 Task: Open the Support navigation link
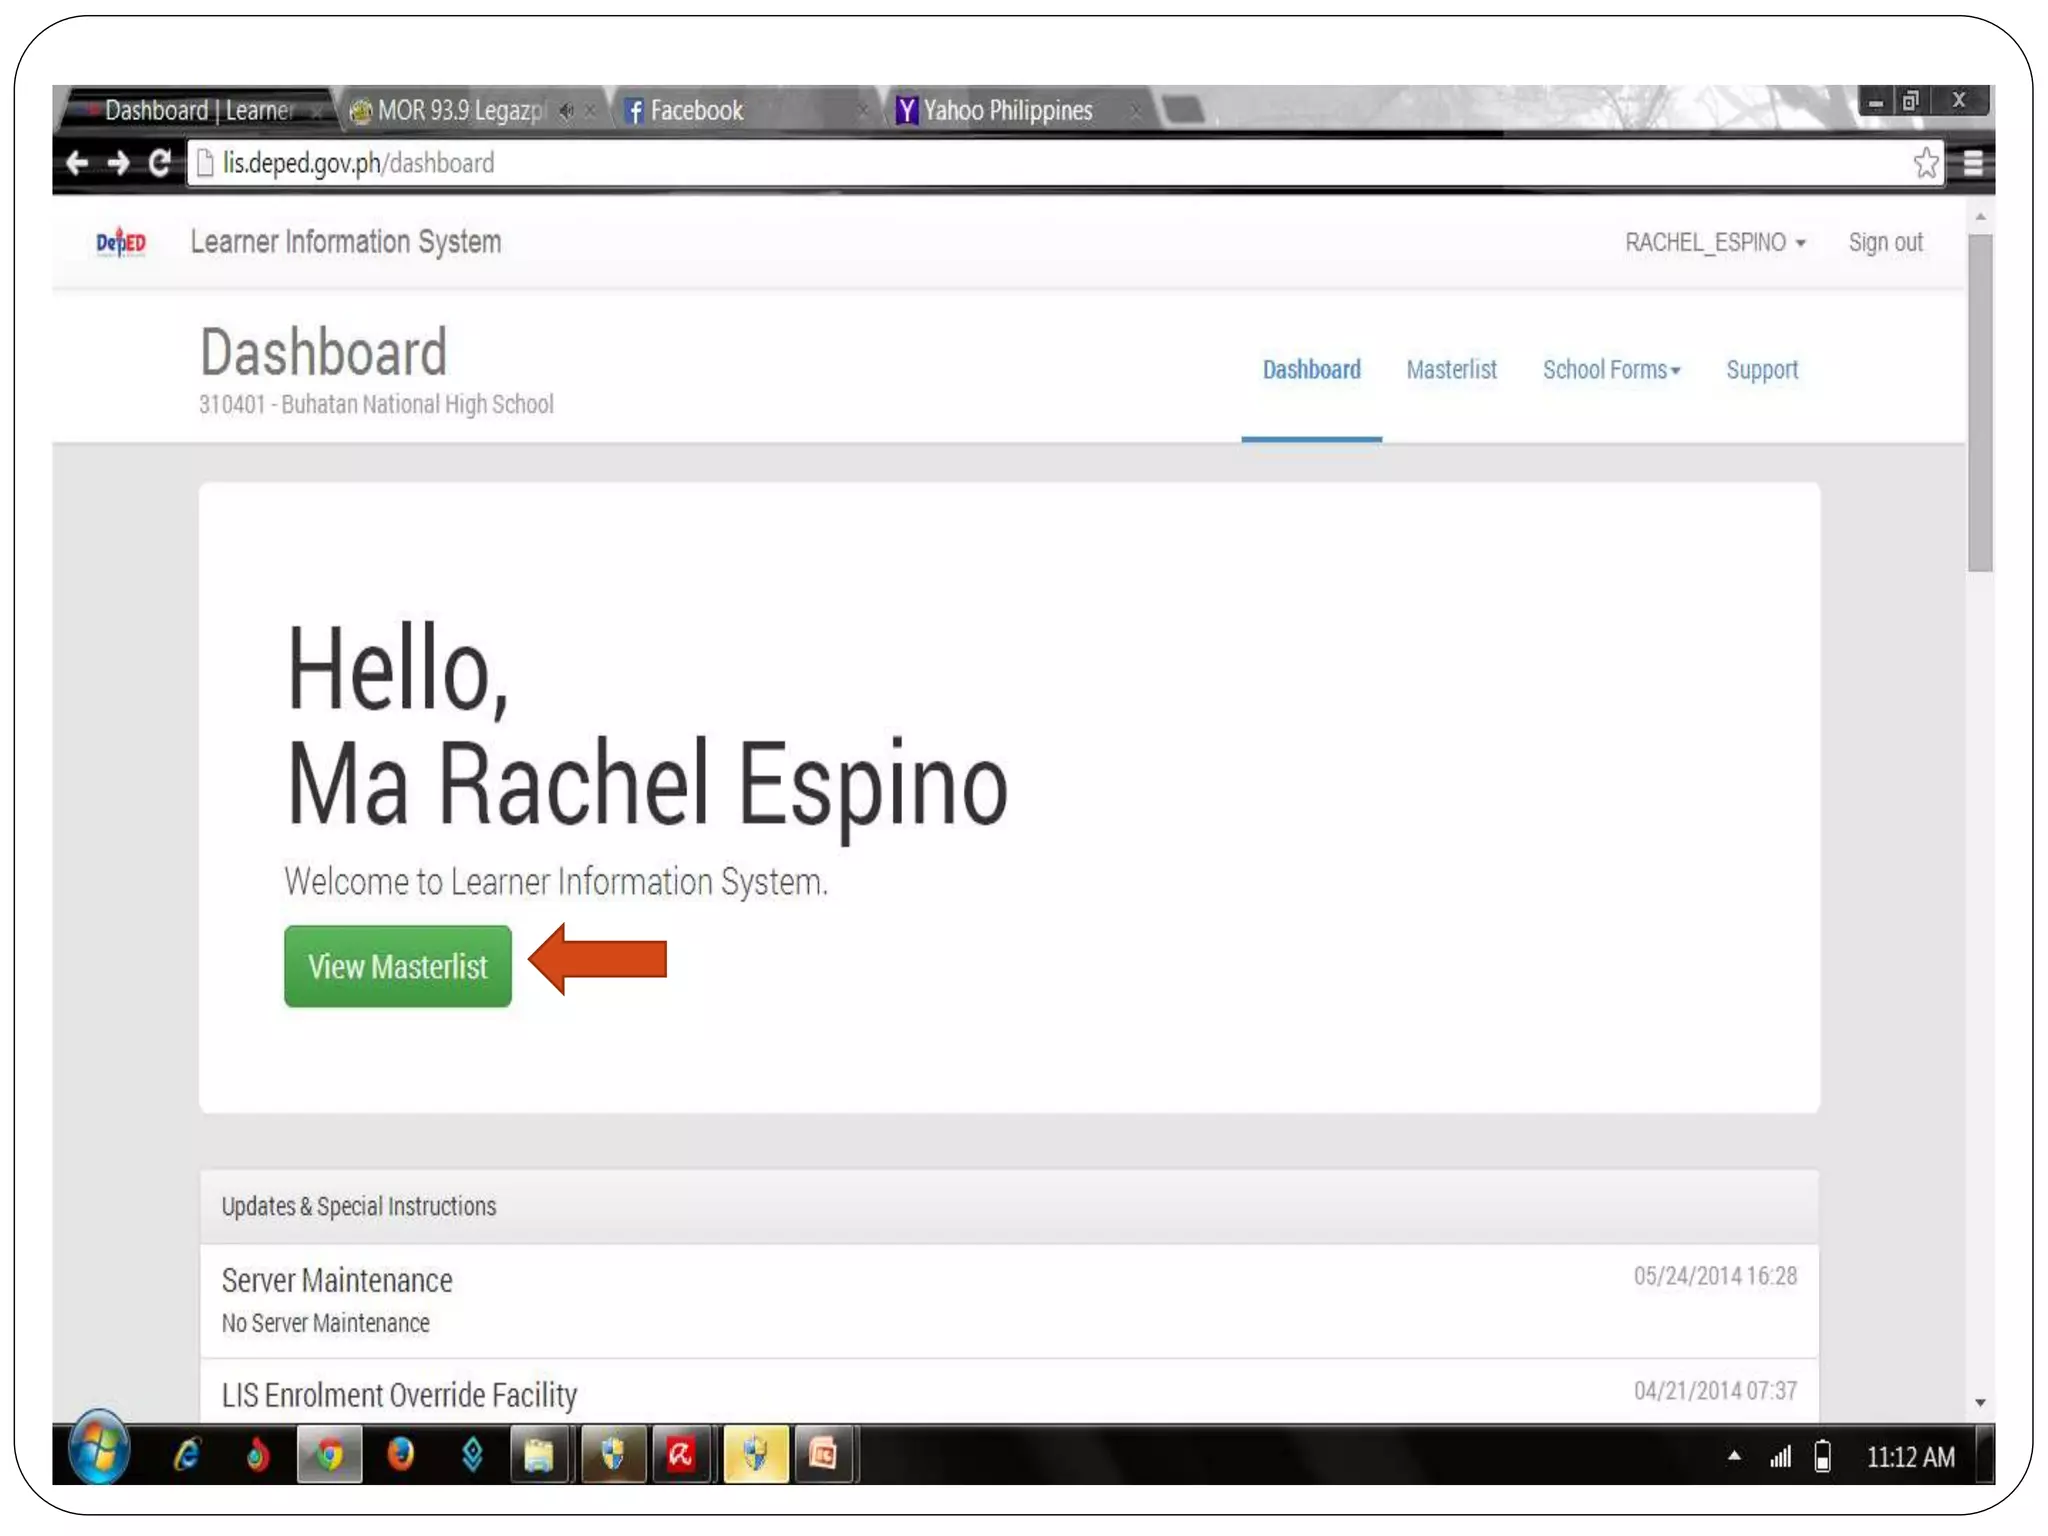point(1761,370)
